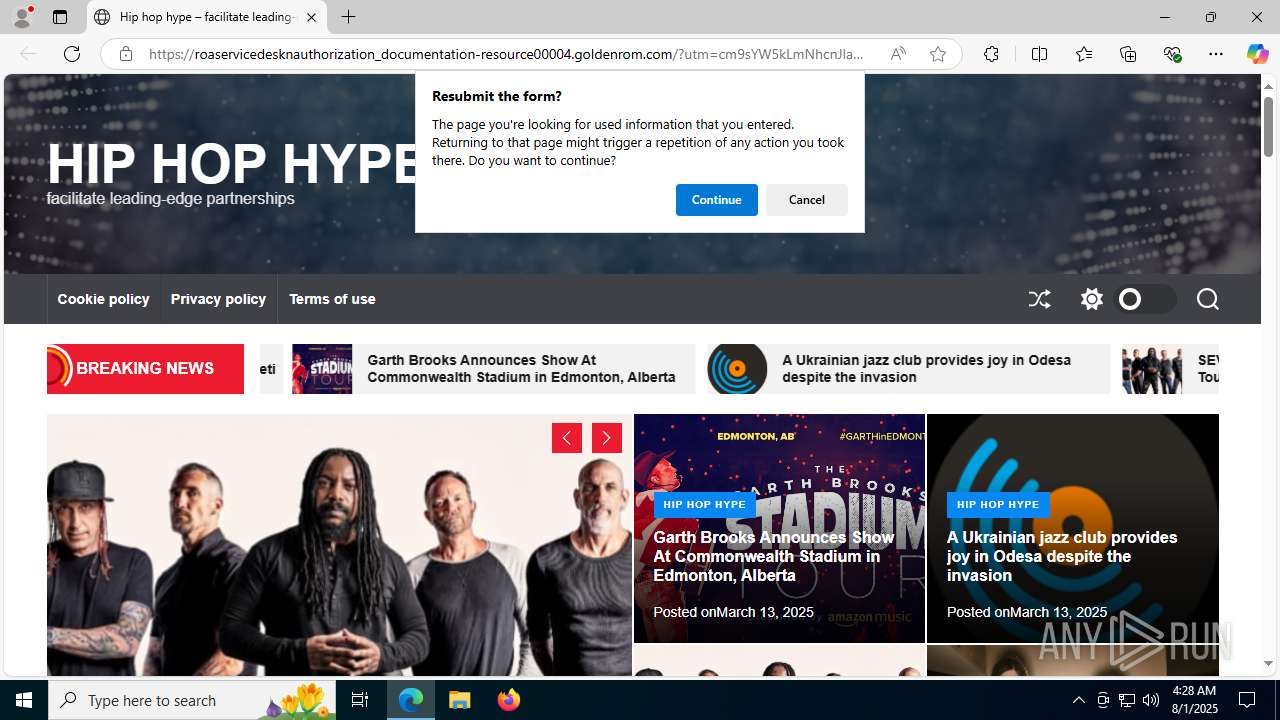This screenshot has height=720, width=1280.
Task: Open Browser essentials heart icon
Action: [1172, 54]
